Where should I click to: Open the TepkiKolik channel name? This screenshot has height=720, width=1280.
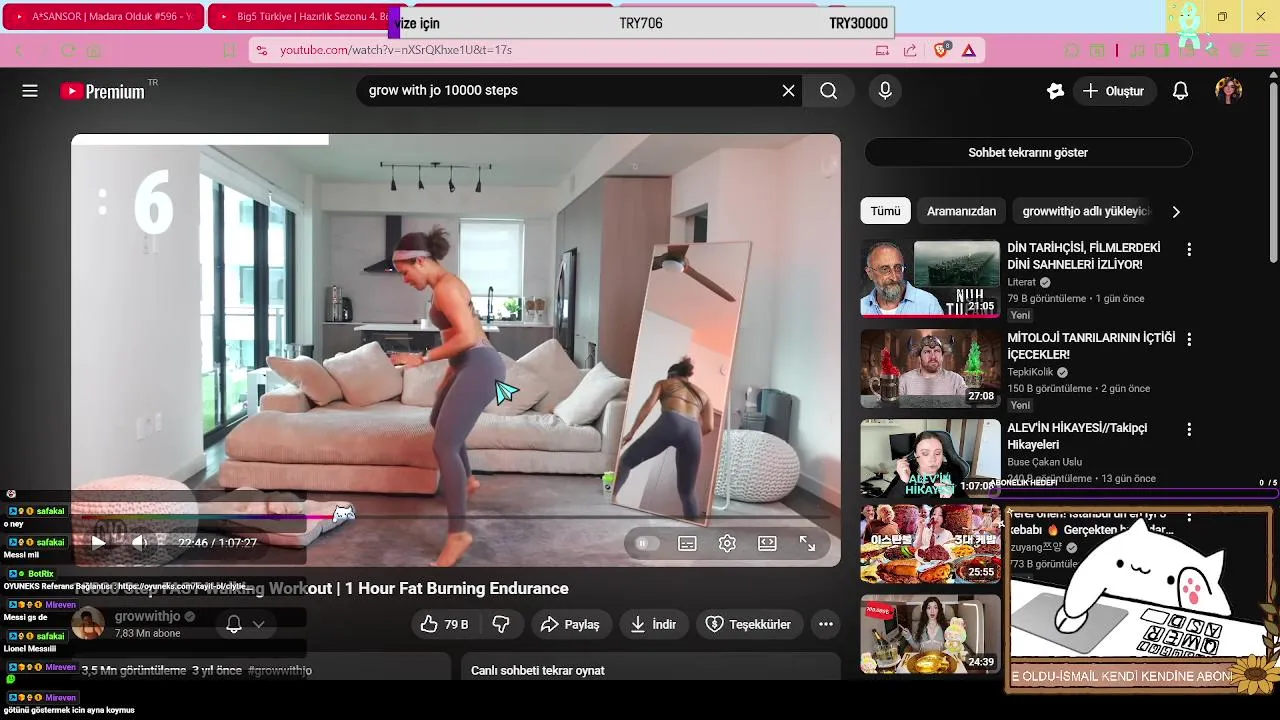[x=1030, y=372]
